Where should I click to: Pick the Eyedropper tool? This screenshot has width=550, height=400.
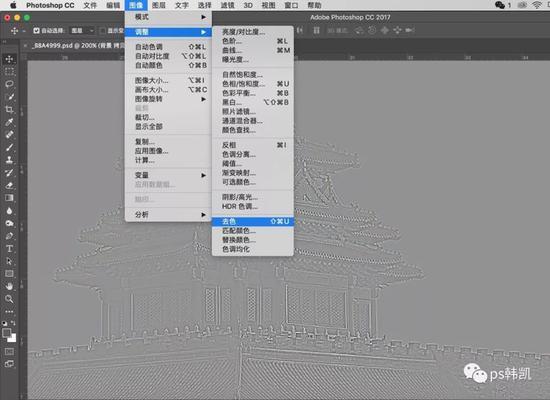(x=9, y=122)
